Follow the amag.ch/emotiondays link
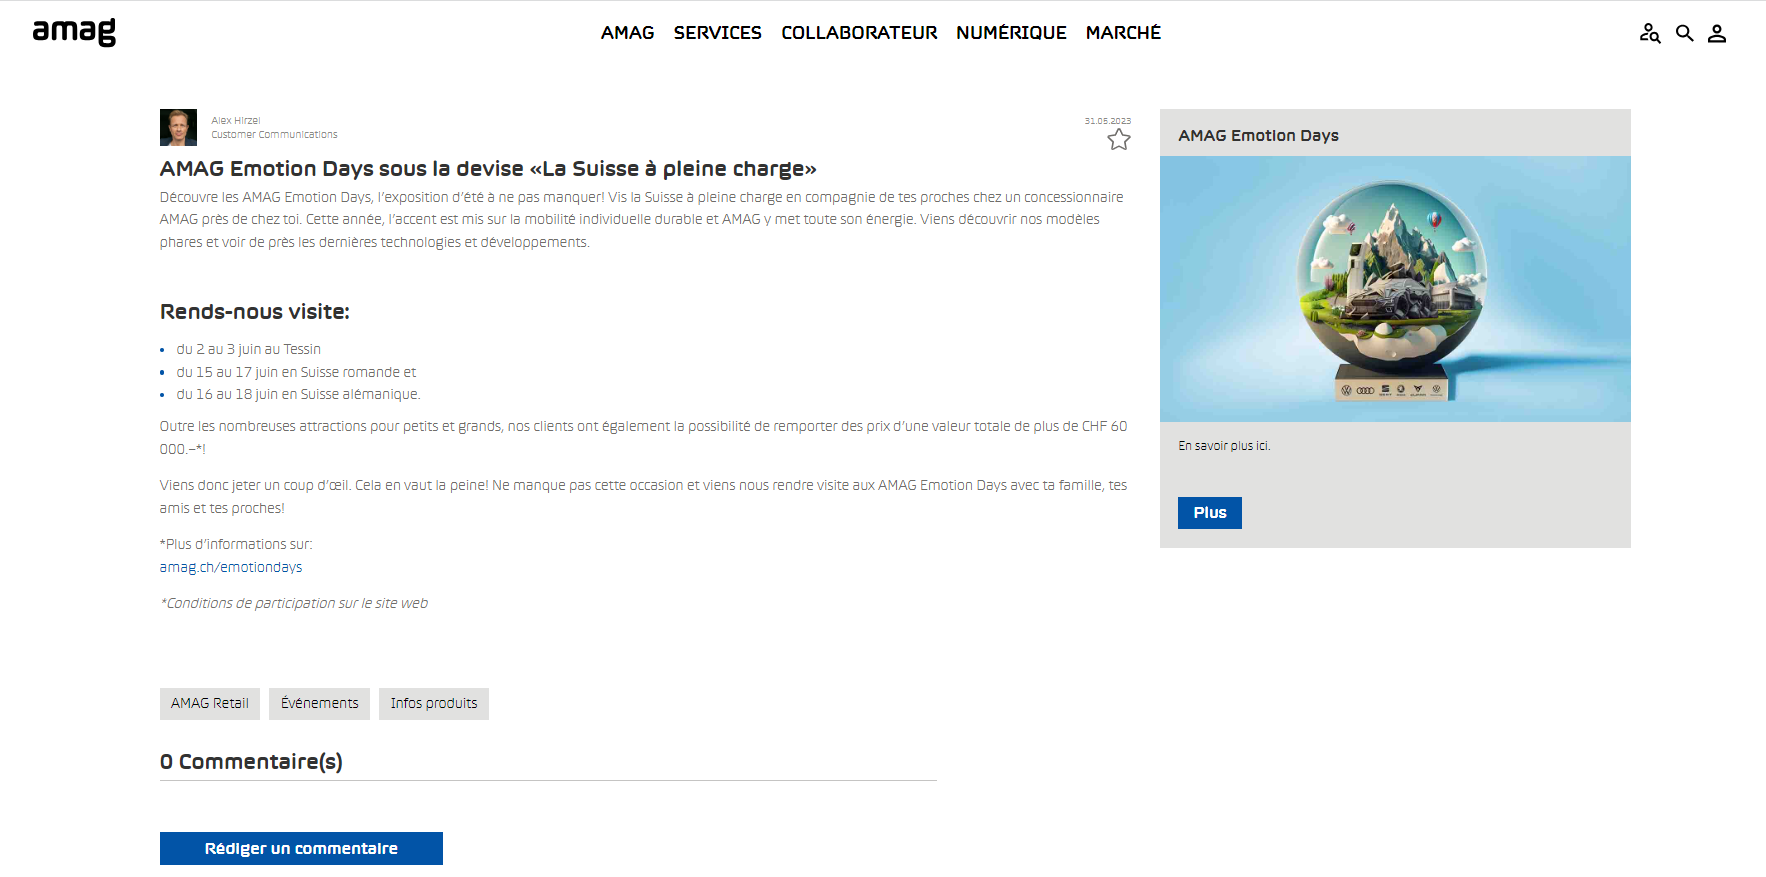This screenshot has width=1766, height=877. [231, 567]
